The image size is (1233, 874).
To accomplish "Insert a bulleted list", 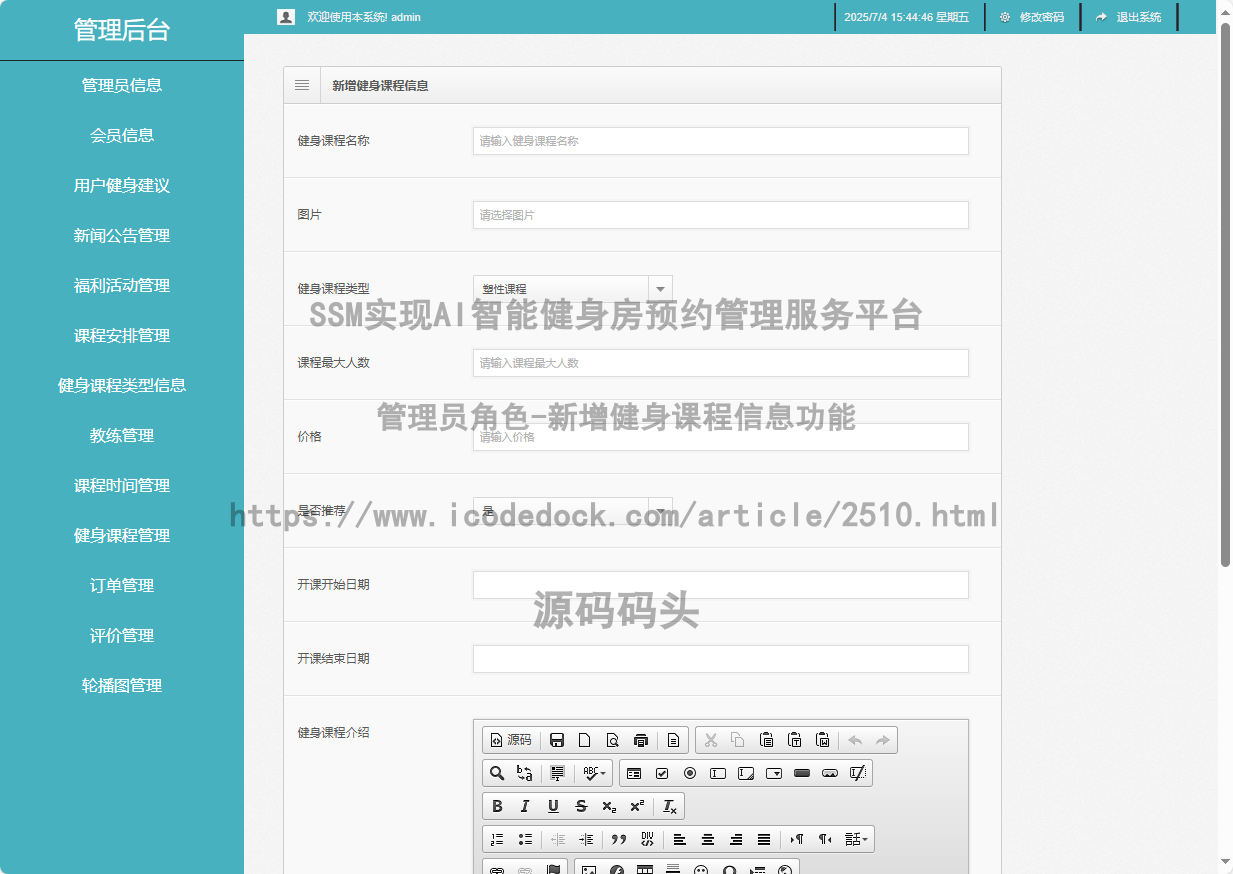I will [x=525, y=839].
